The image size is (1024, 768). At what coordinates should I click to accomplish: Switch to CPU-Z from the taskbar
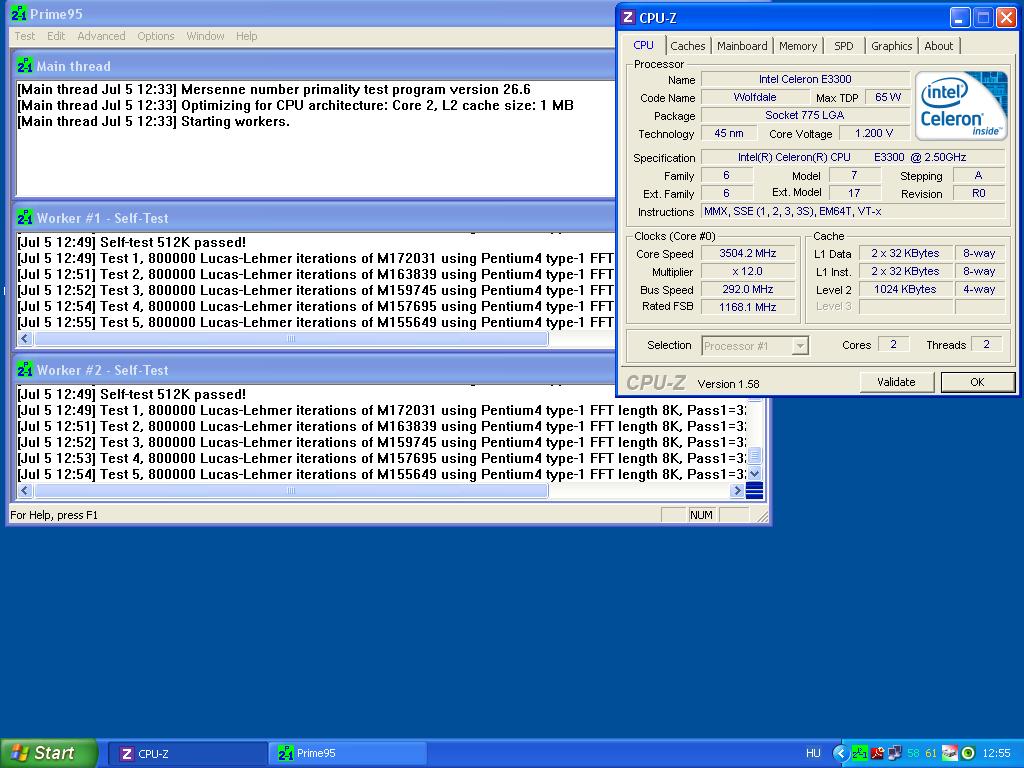pos(187,754)
